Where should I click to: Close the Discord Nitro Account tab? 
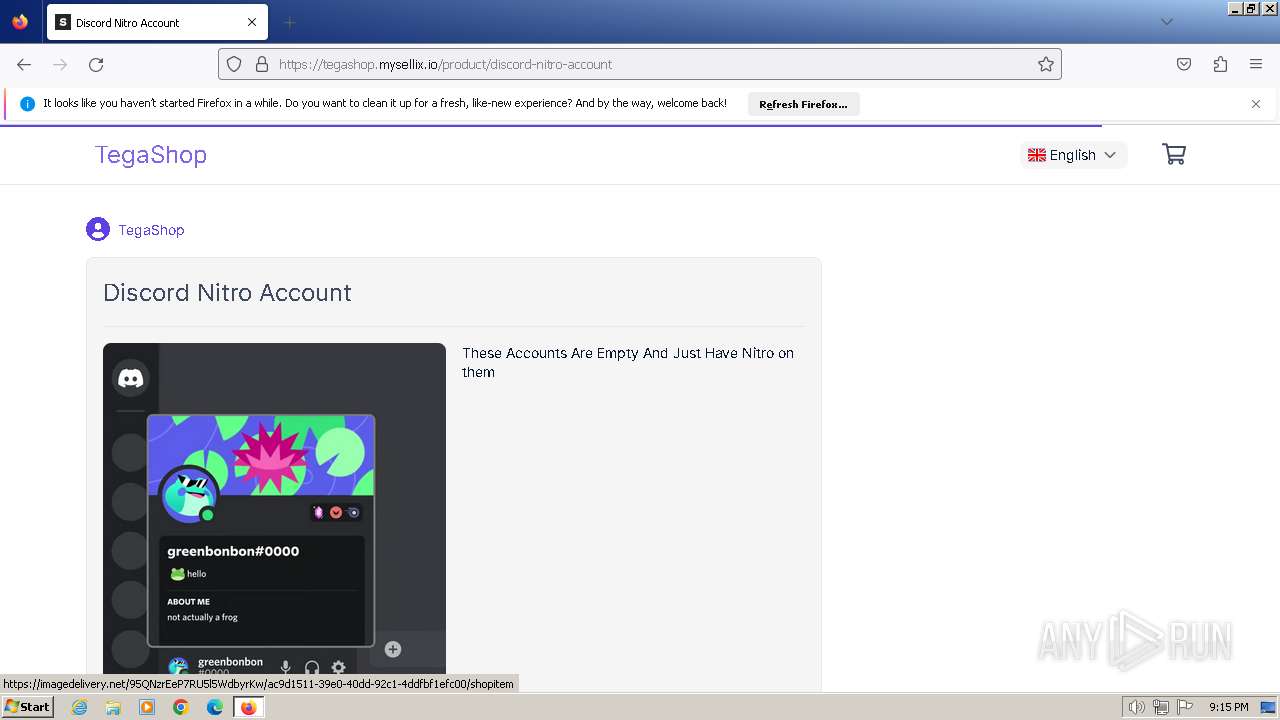pyautogui.click(x=252, y=22)
